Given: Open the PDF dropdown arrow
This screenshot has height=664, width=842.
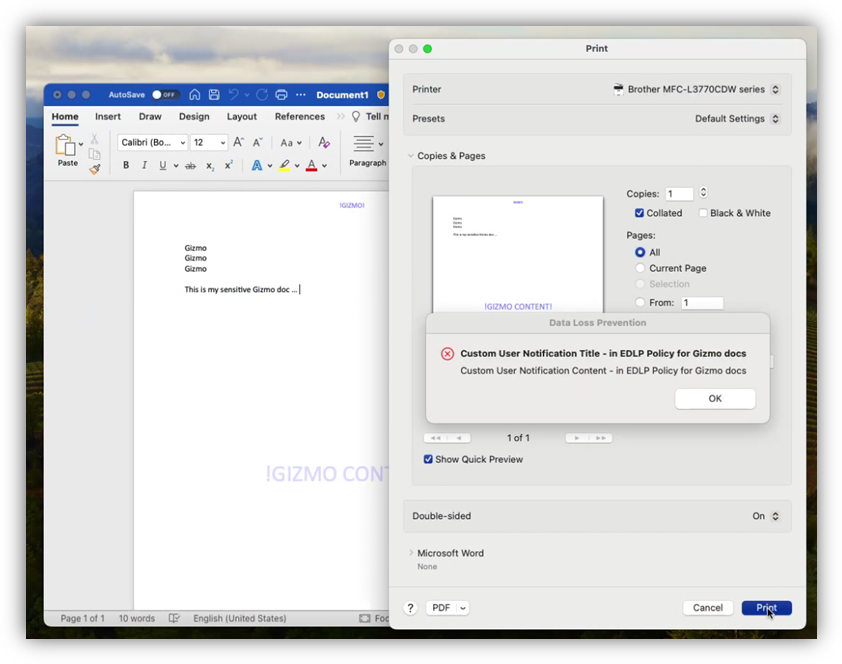Looking at the screenshot, I should (x=462, y=608).
